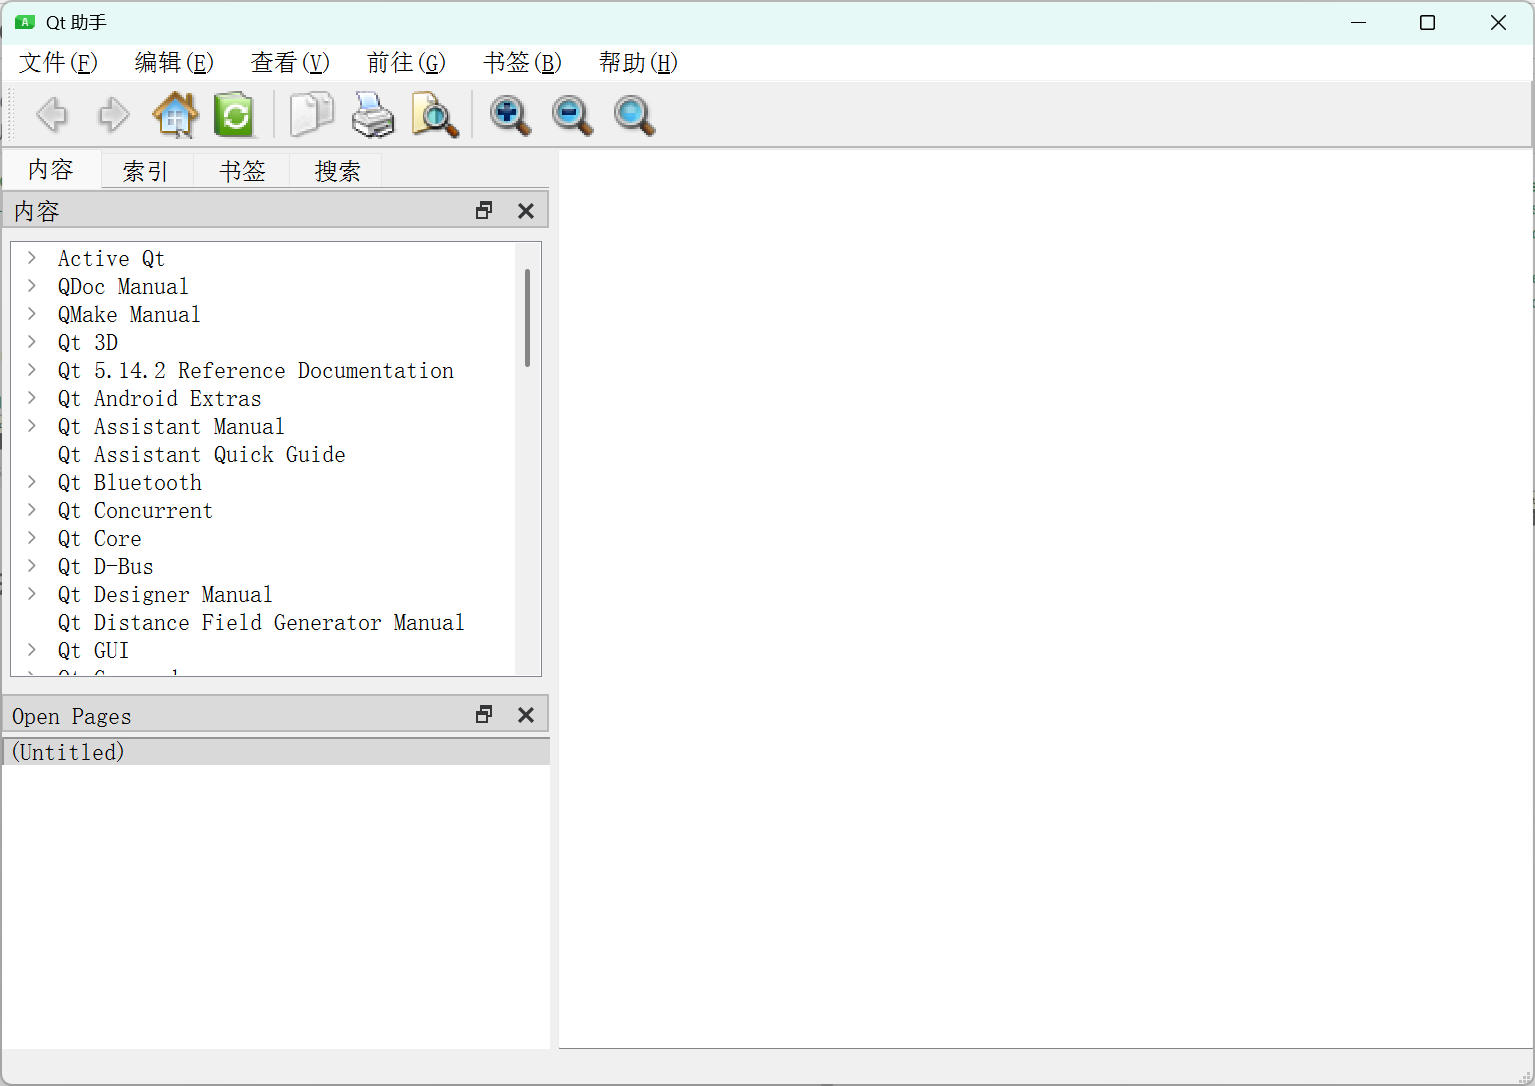
Task: Close the 内容 dock panel
Action: 526,210
